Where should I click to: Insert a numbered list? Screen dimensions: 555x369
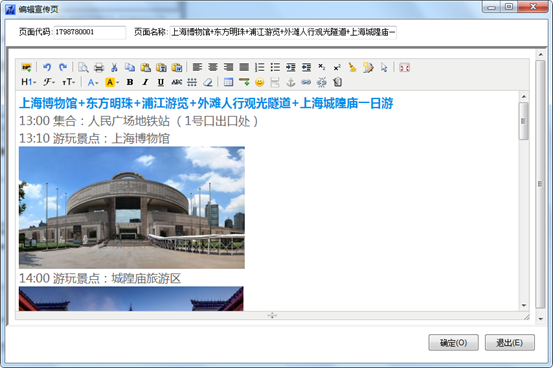coord(259,67)
